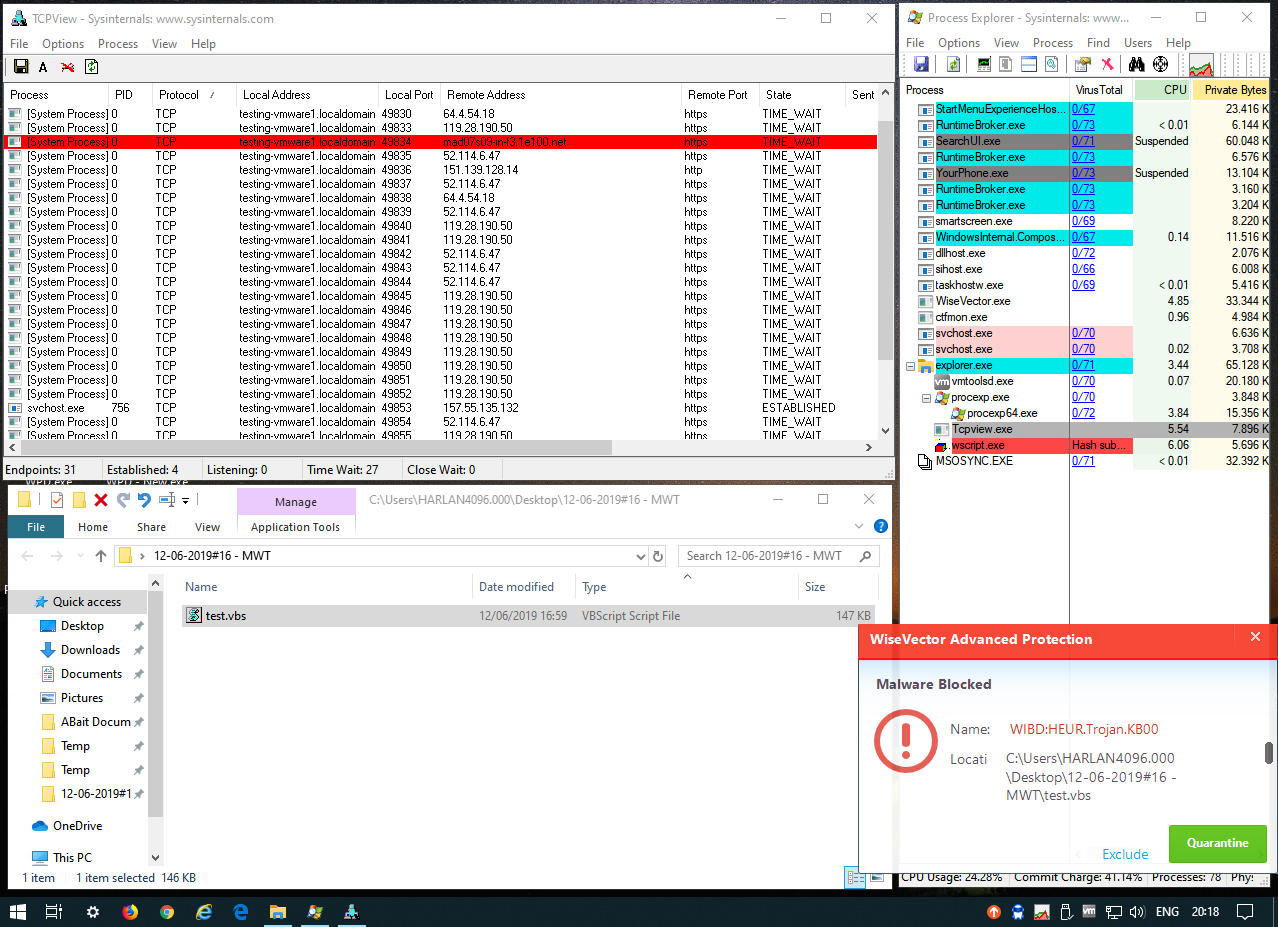Click the DLL/handle view icon in Process Explorer
This screenshot has width=1278, height=927.
[1051, 65]
